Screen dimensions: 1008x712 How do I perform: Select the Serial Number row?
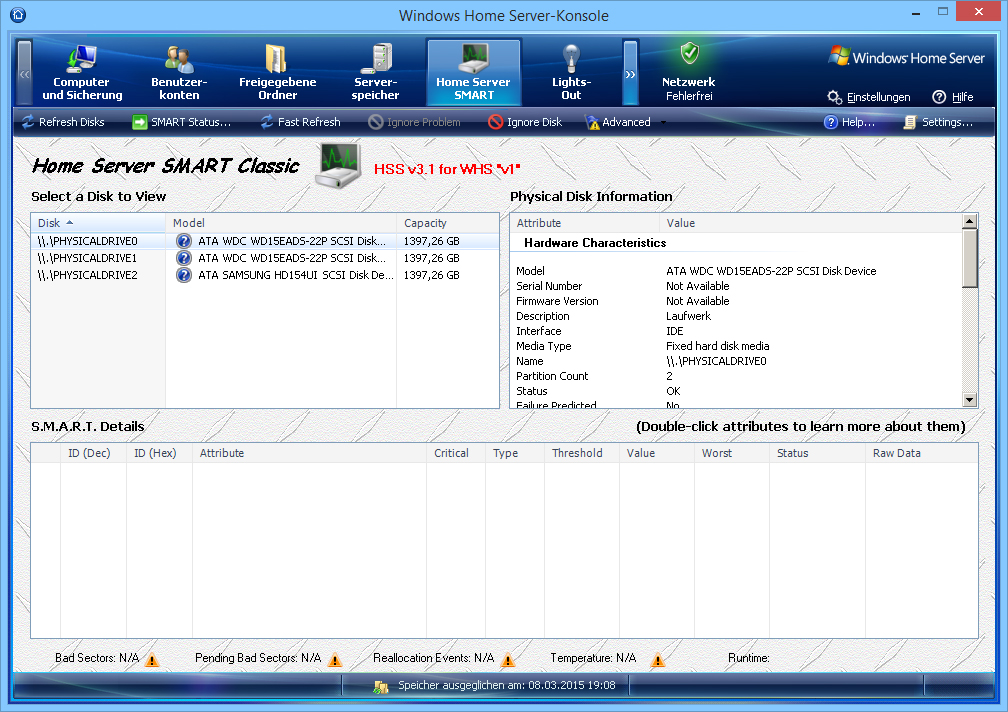pos(737,286)
